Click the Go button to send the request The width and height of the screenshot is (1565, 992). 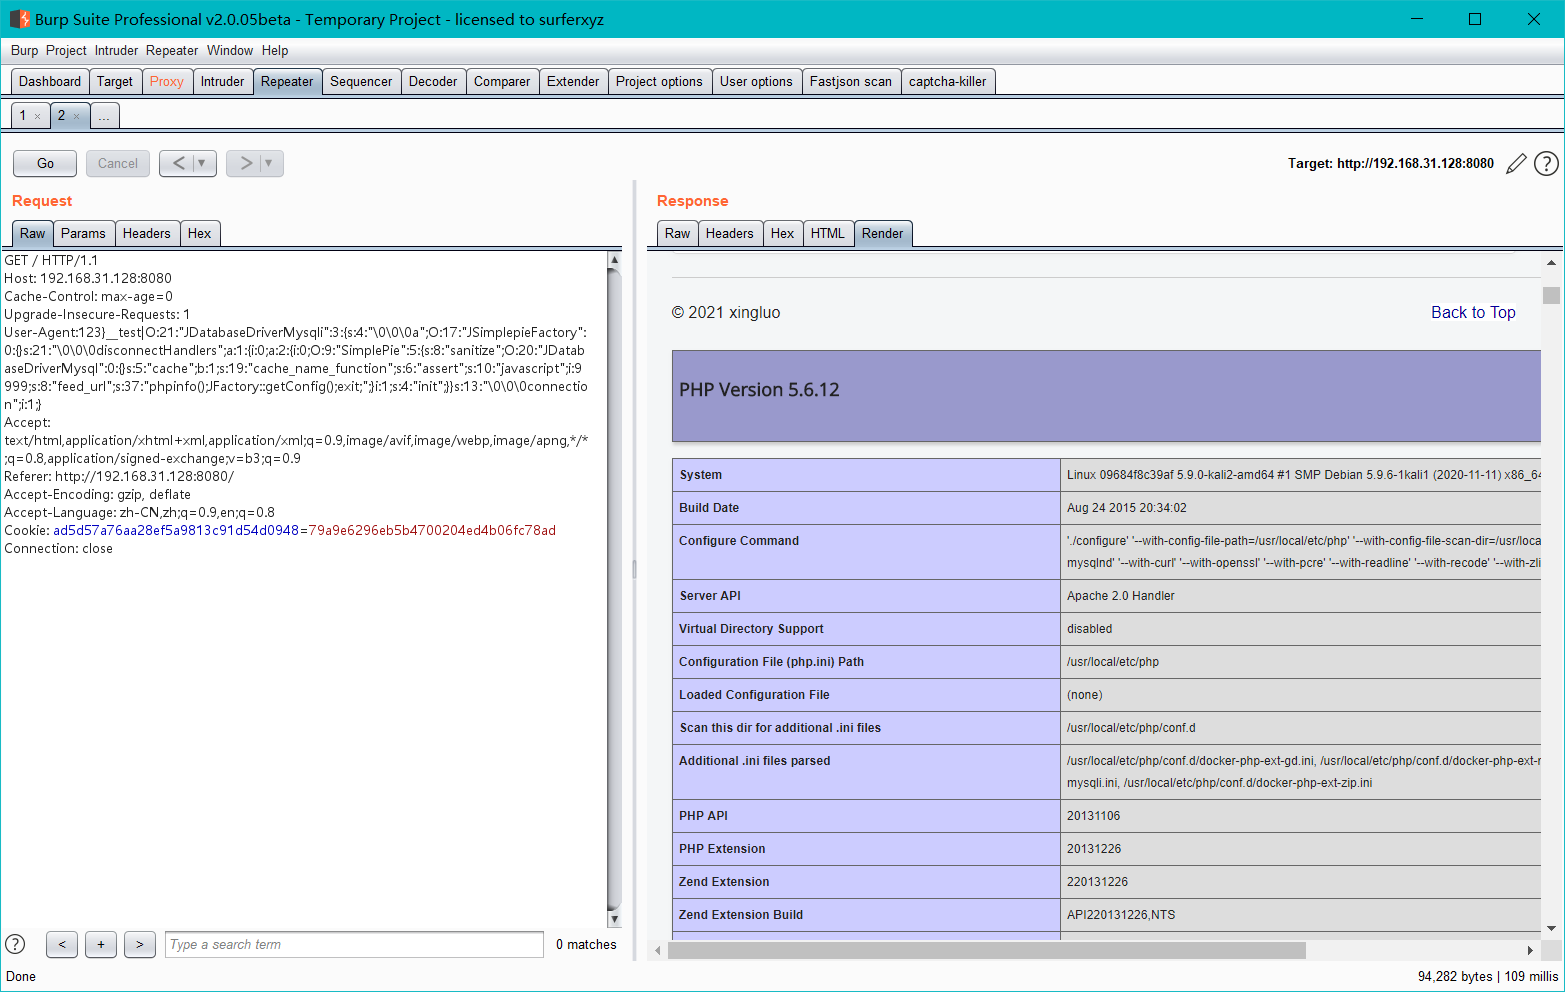click(x=44, y=163)
